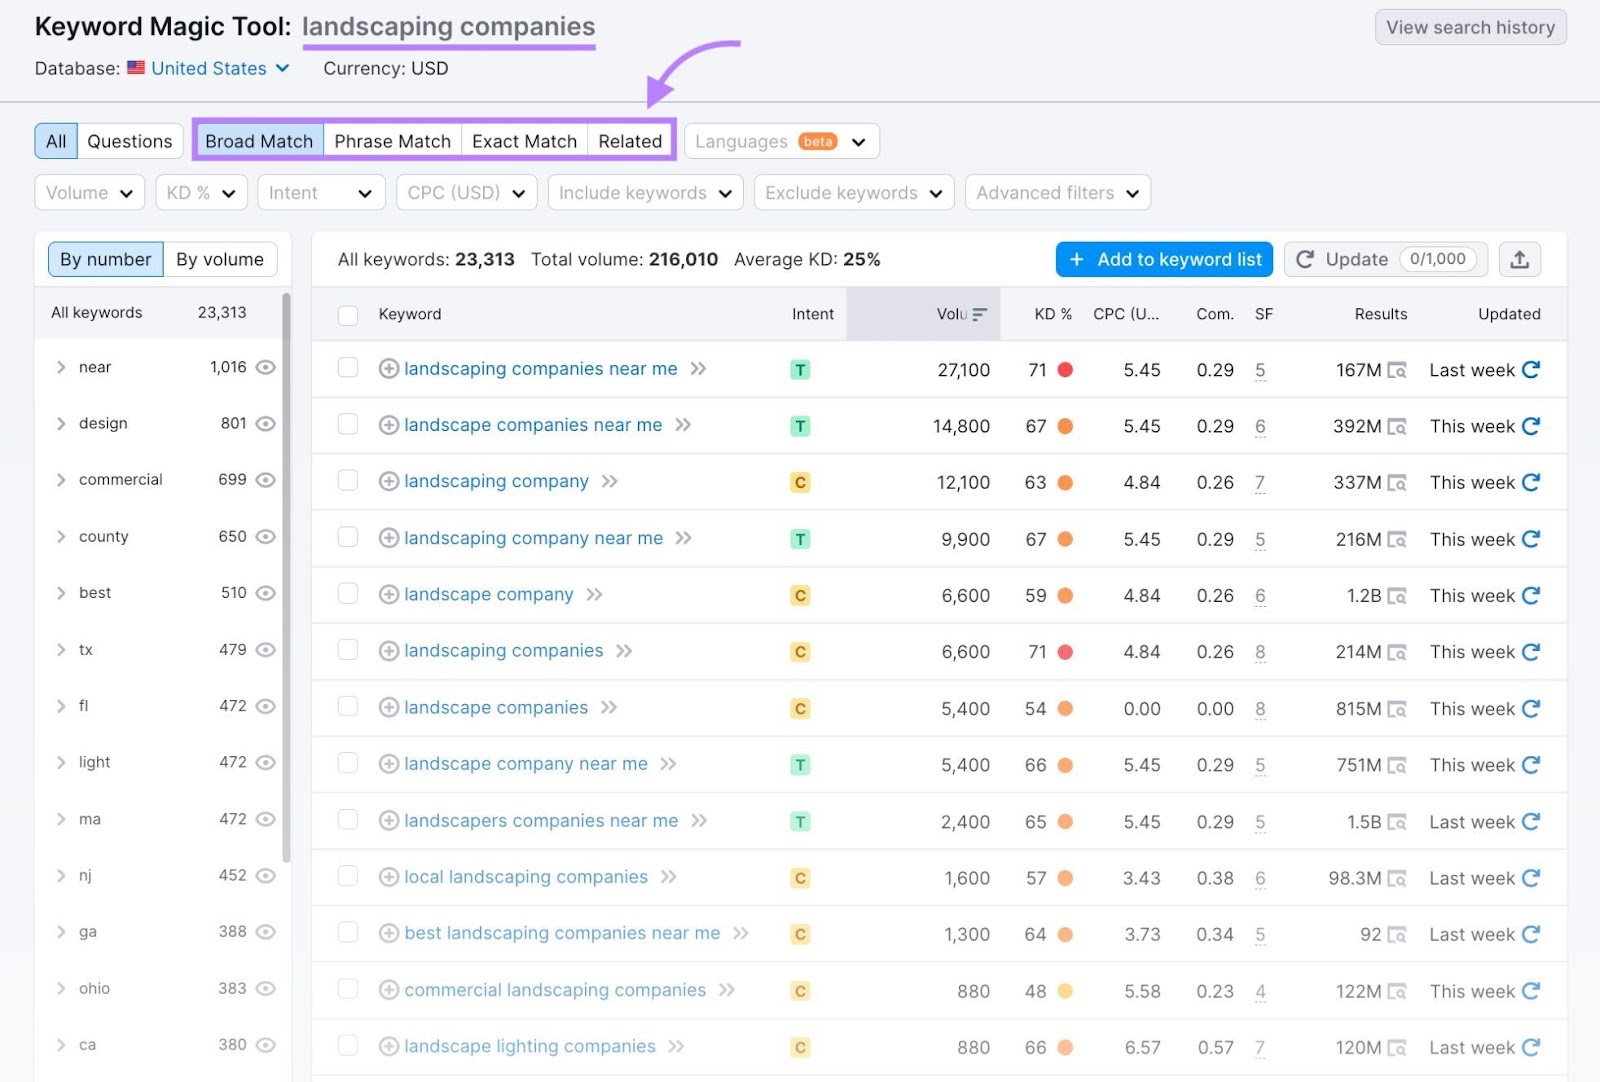Click the refresh arrow inside the Update button
The width and height of the screenshot is (1600, 1082).
(1305, 259)
